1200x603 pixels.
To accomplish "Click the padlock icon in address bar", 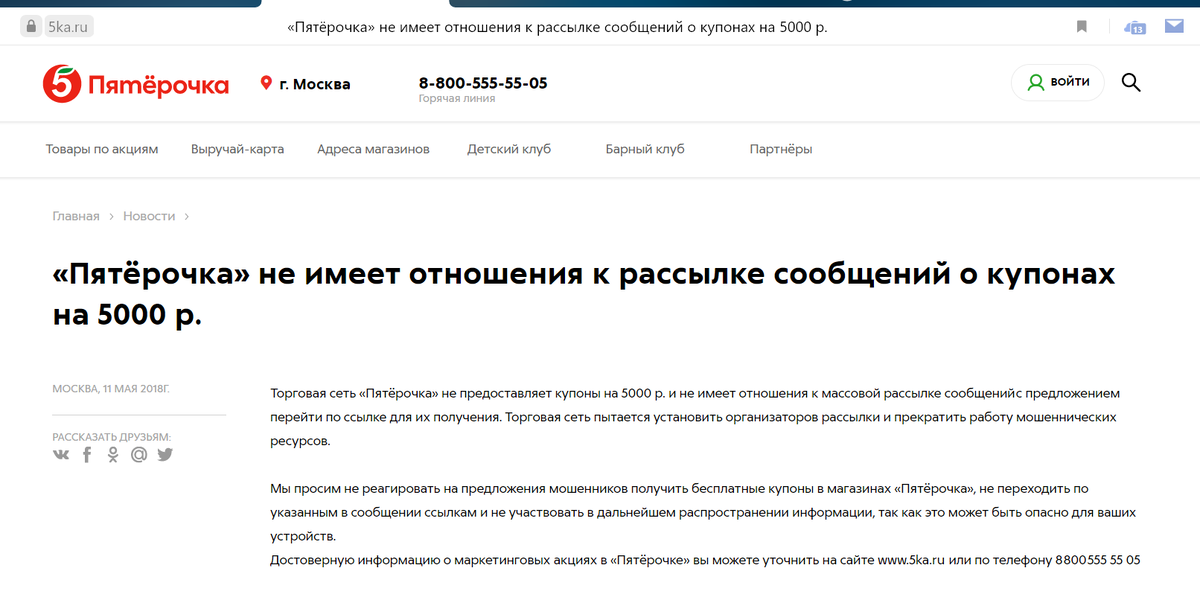I will click(x=30, y=27).
